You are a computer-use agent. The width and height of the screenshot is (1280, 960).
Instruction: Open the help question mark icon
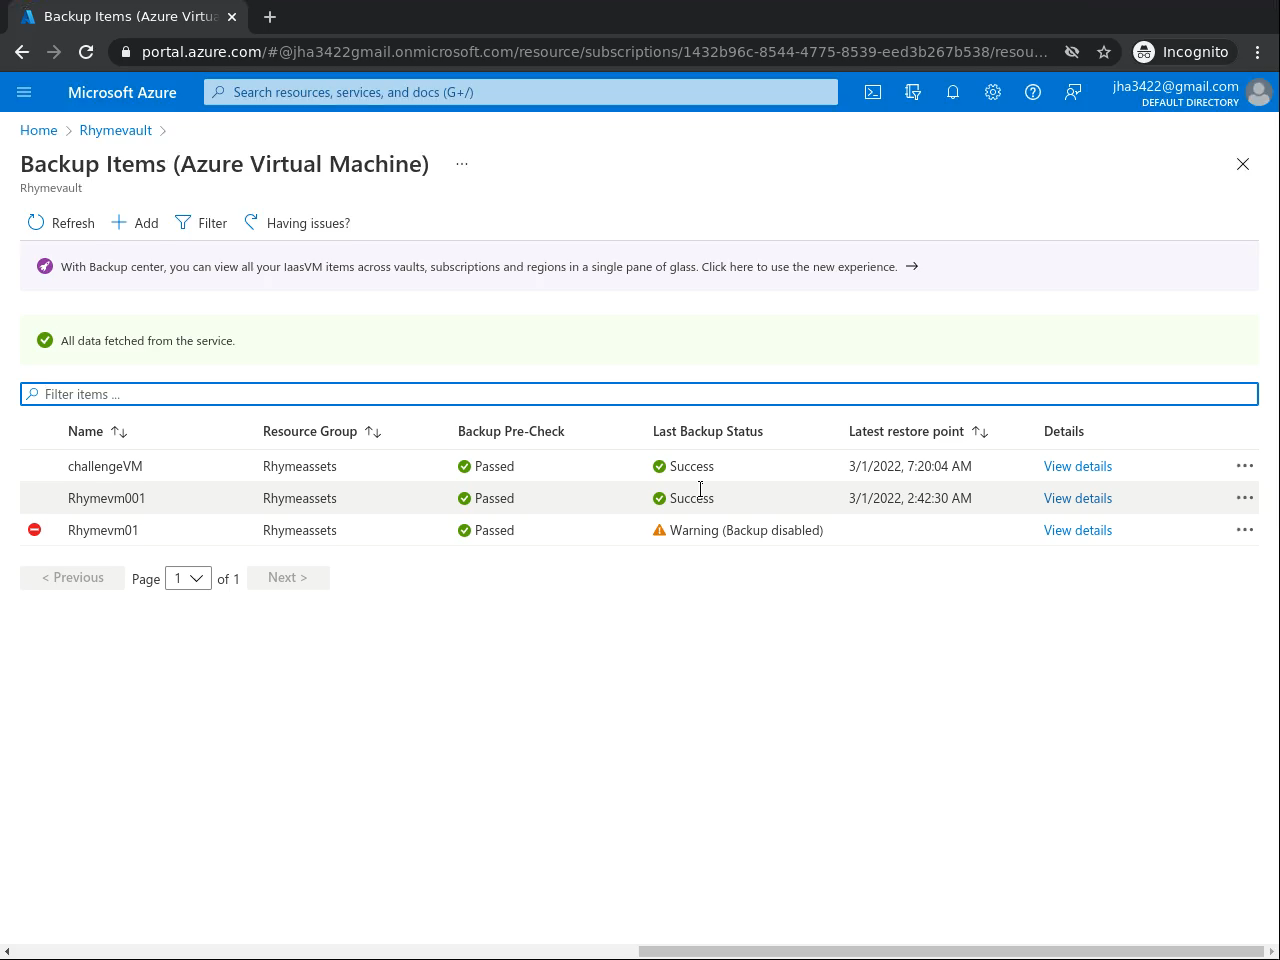[1033, 92]
